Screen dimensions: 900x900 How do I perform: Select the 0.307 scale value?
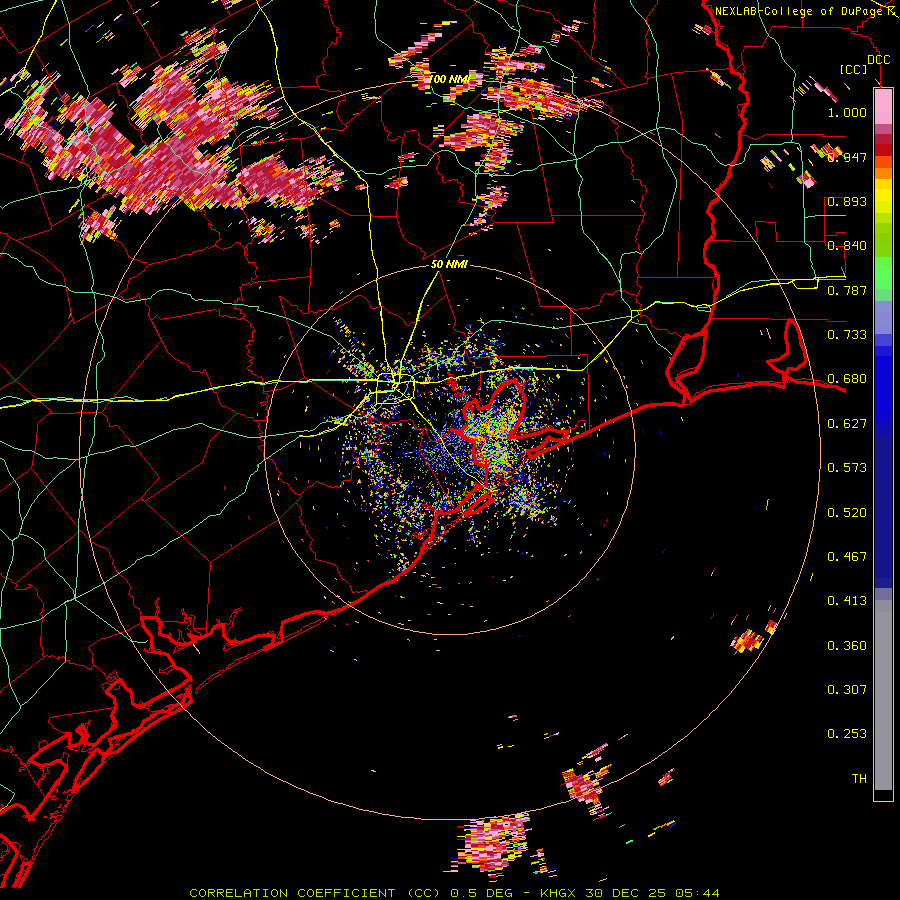click(x=847, y=690)
